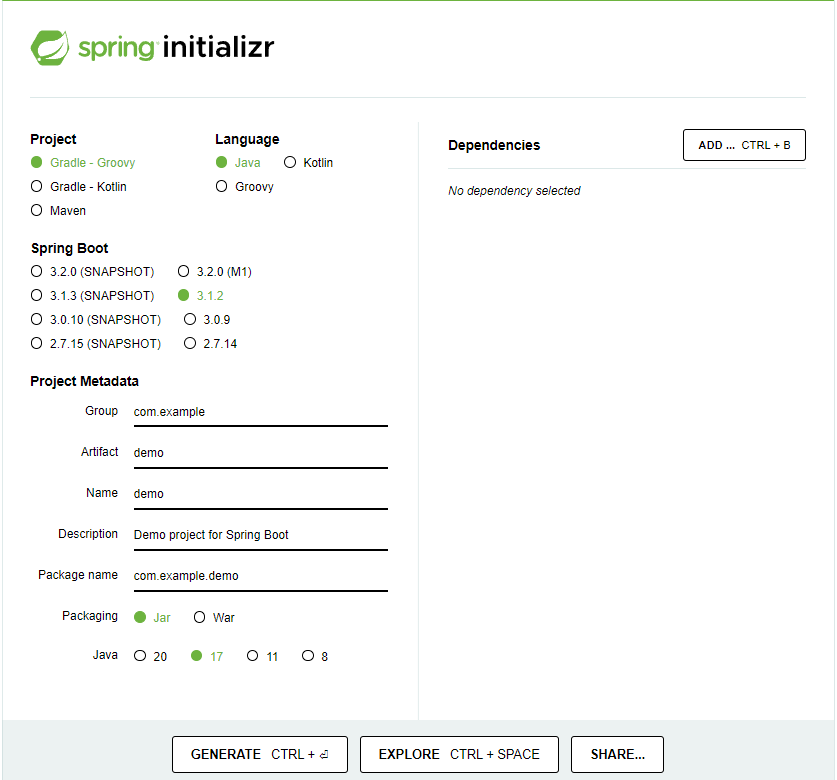Select Spring Boot version 3.1.2
This screenshot has height=780, width=837.
click(201, 295)
